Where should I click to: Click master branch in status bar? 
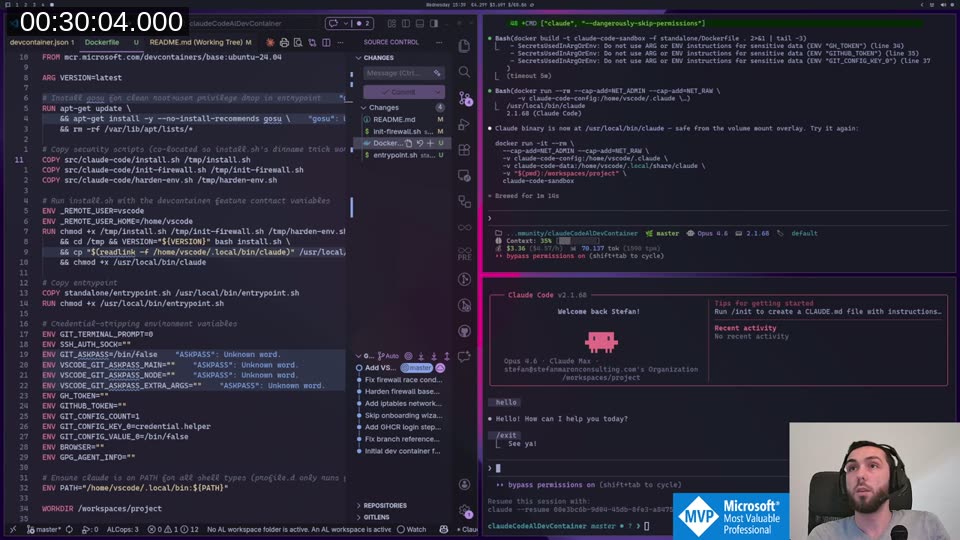coord(43,529)
